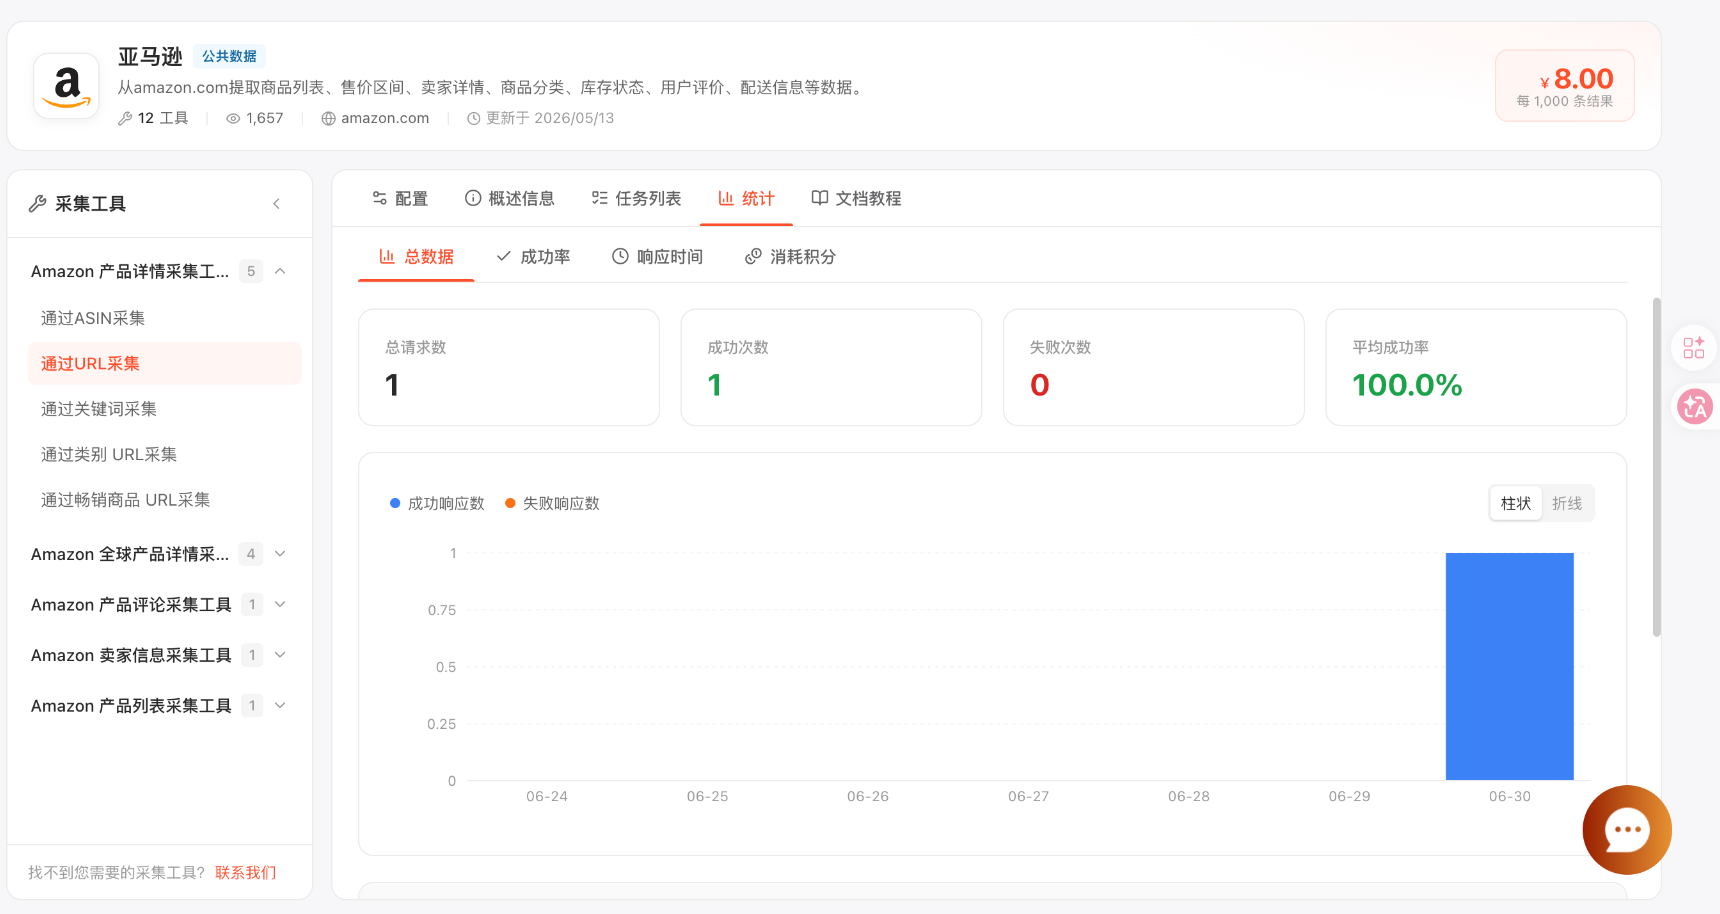This screenshot has width=1720, height=914.
Task: Click the apps grid floating icon
Action: (1694, 348)
